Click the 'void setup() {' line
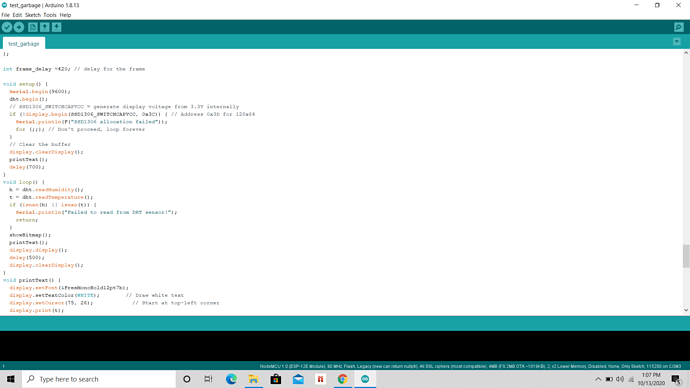 (26, 84)
